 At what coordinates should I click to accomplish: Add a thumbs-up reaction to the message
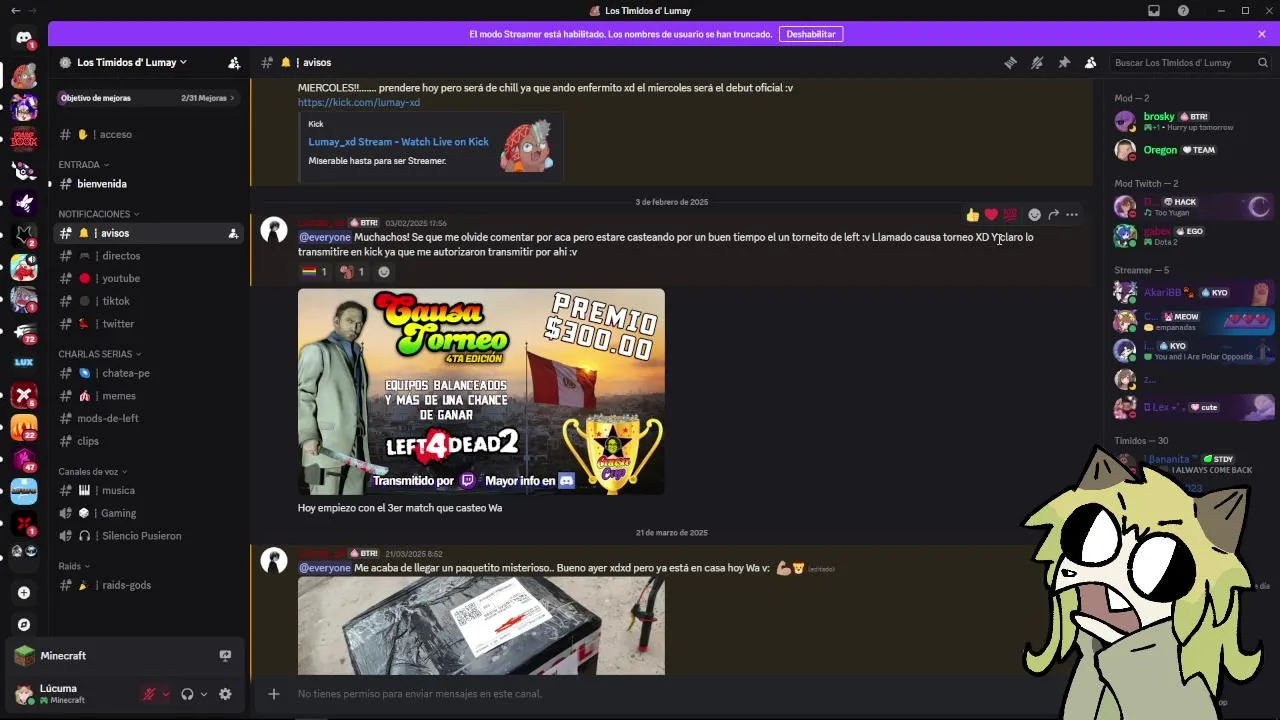tap(972, 214)
